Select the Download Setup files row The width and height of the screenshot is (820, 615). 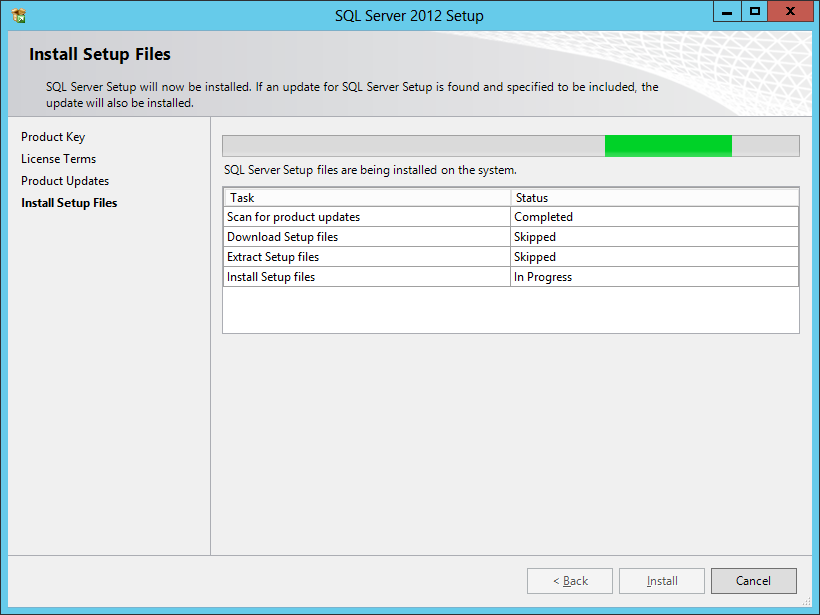(282, 237)
